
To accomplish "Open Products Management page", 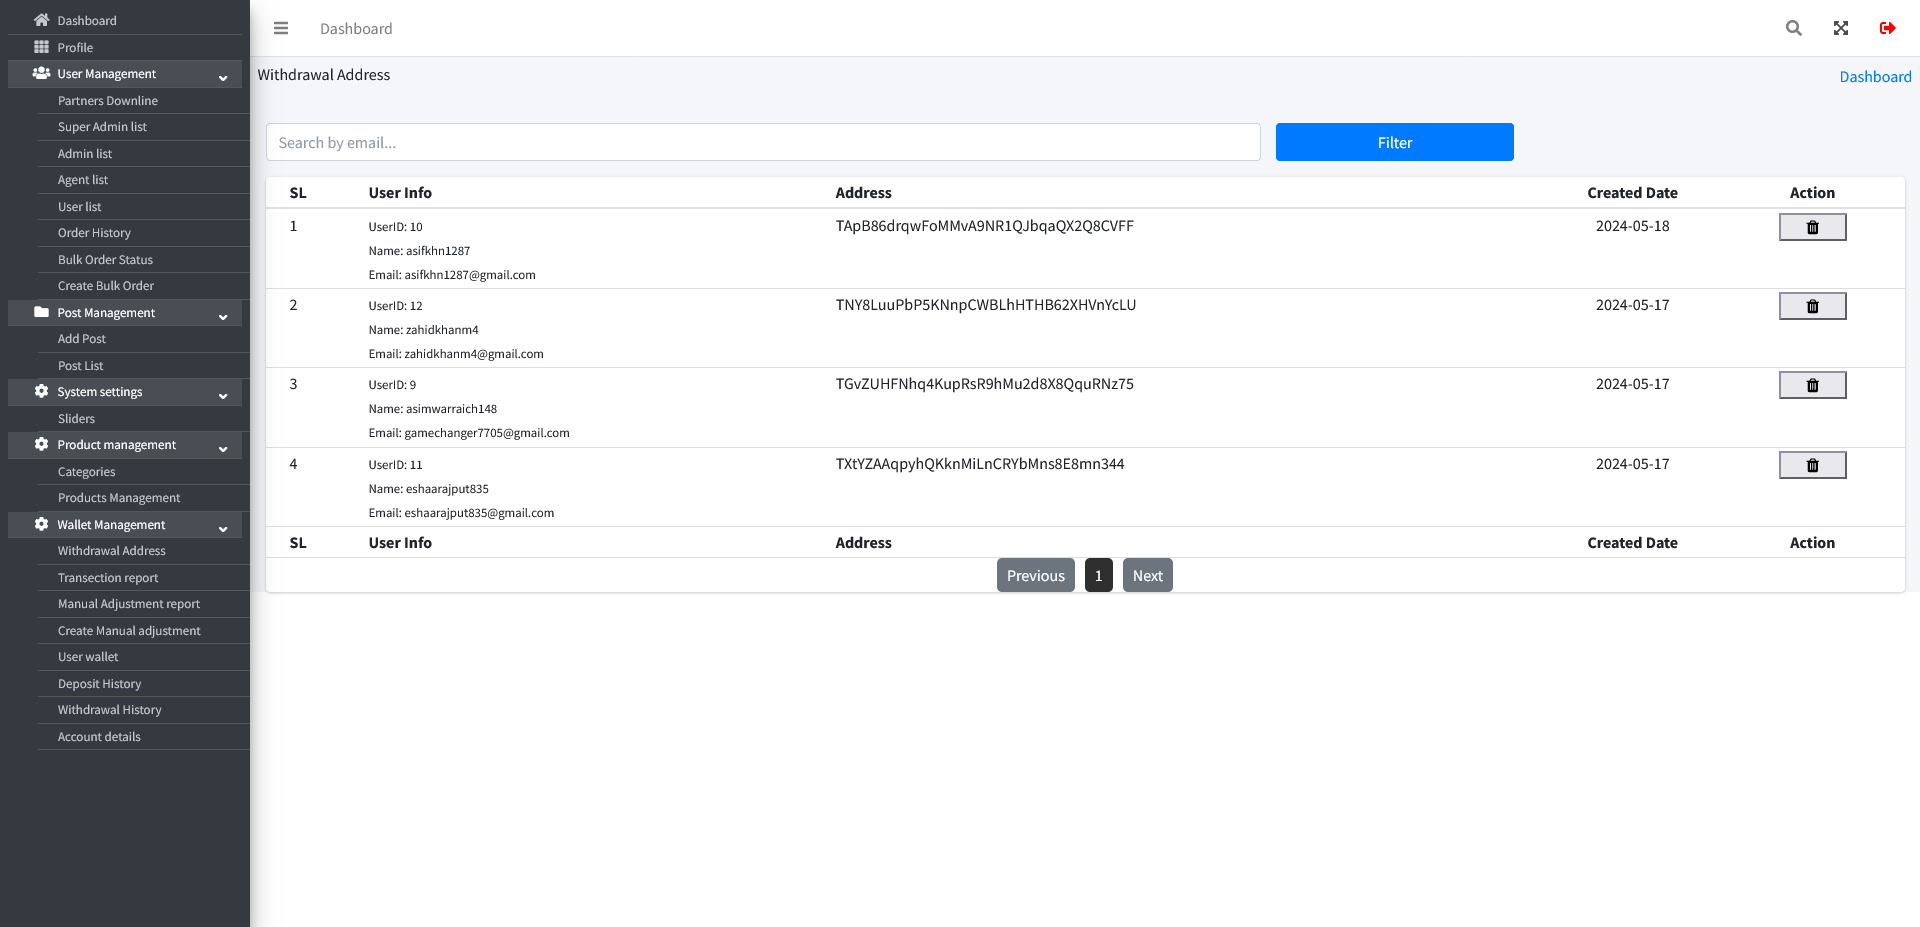I will [119, 498].
